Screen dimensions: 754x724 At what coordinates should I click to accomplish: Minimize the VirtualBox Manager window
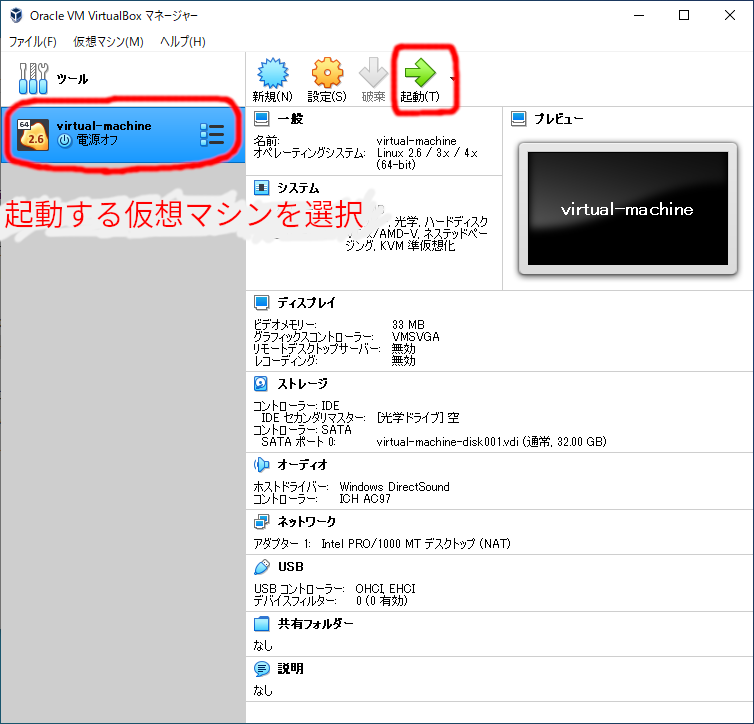[x=639, y=15]
